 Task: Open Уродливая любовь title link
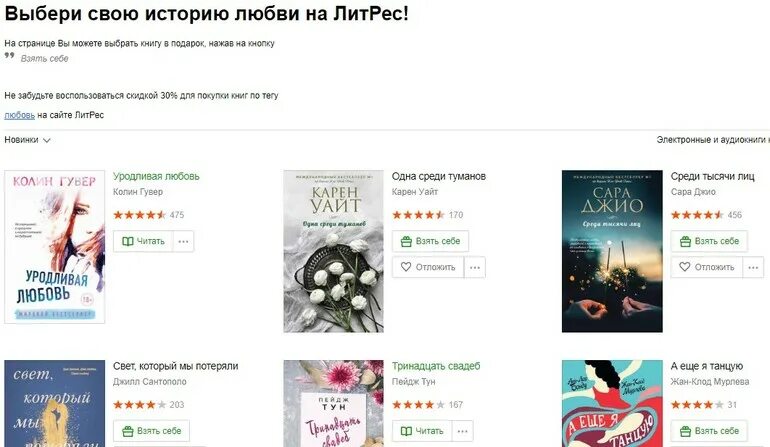pos(156,176)
